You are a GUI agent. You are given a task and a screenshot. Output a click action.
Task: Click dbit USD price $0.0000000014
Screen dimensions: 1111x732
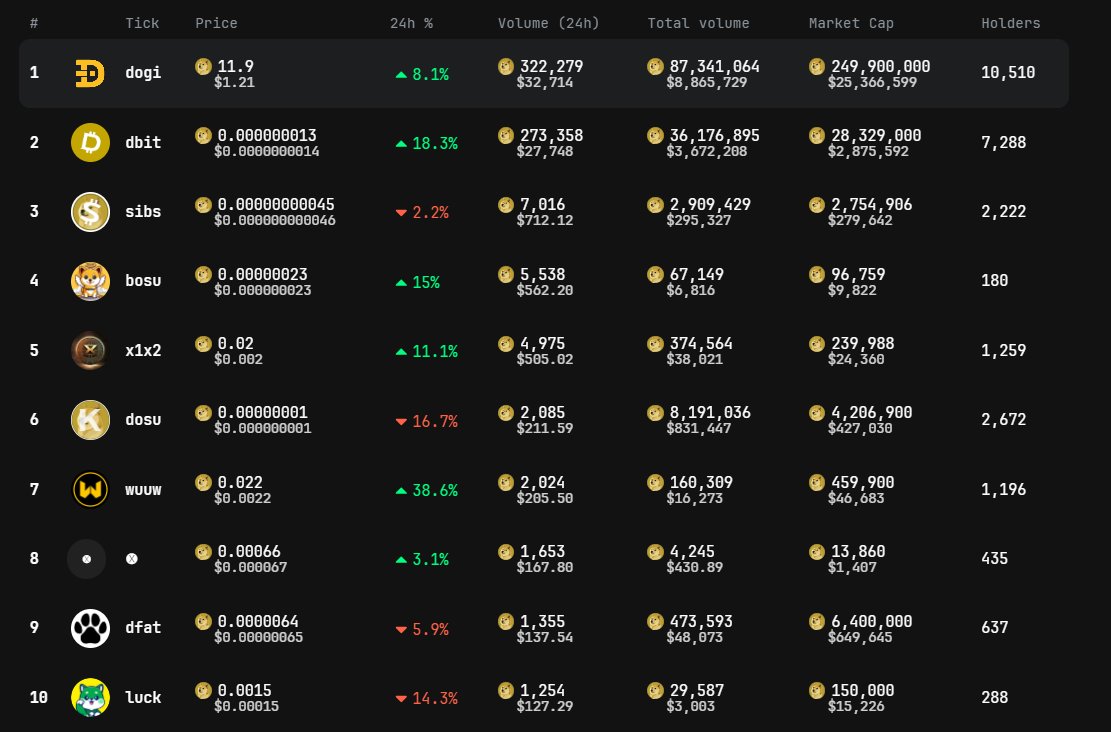pyautogui.click(x=266, y=152)
